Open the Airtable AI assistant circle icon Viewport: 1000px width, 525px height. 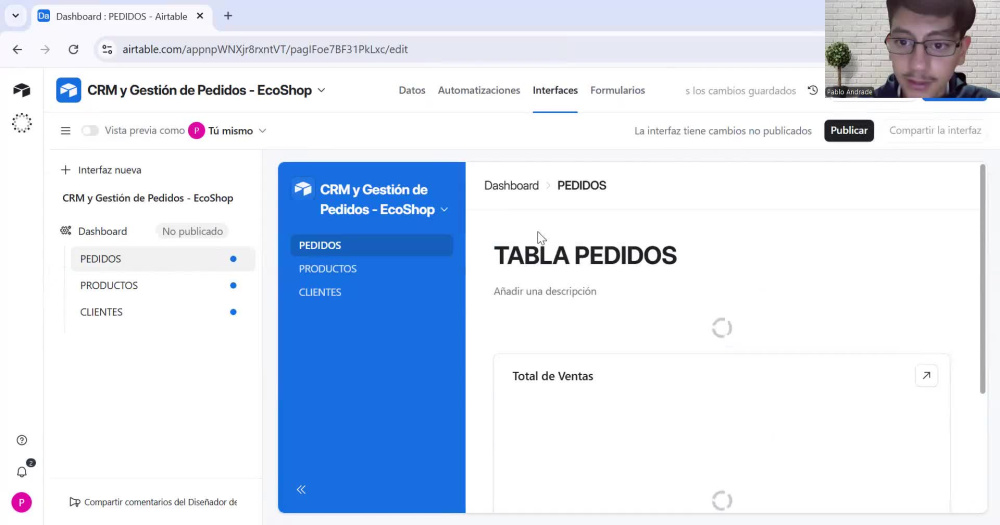[21, 122]
